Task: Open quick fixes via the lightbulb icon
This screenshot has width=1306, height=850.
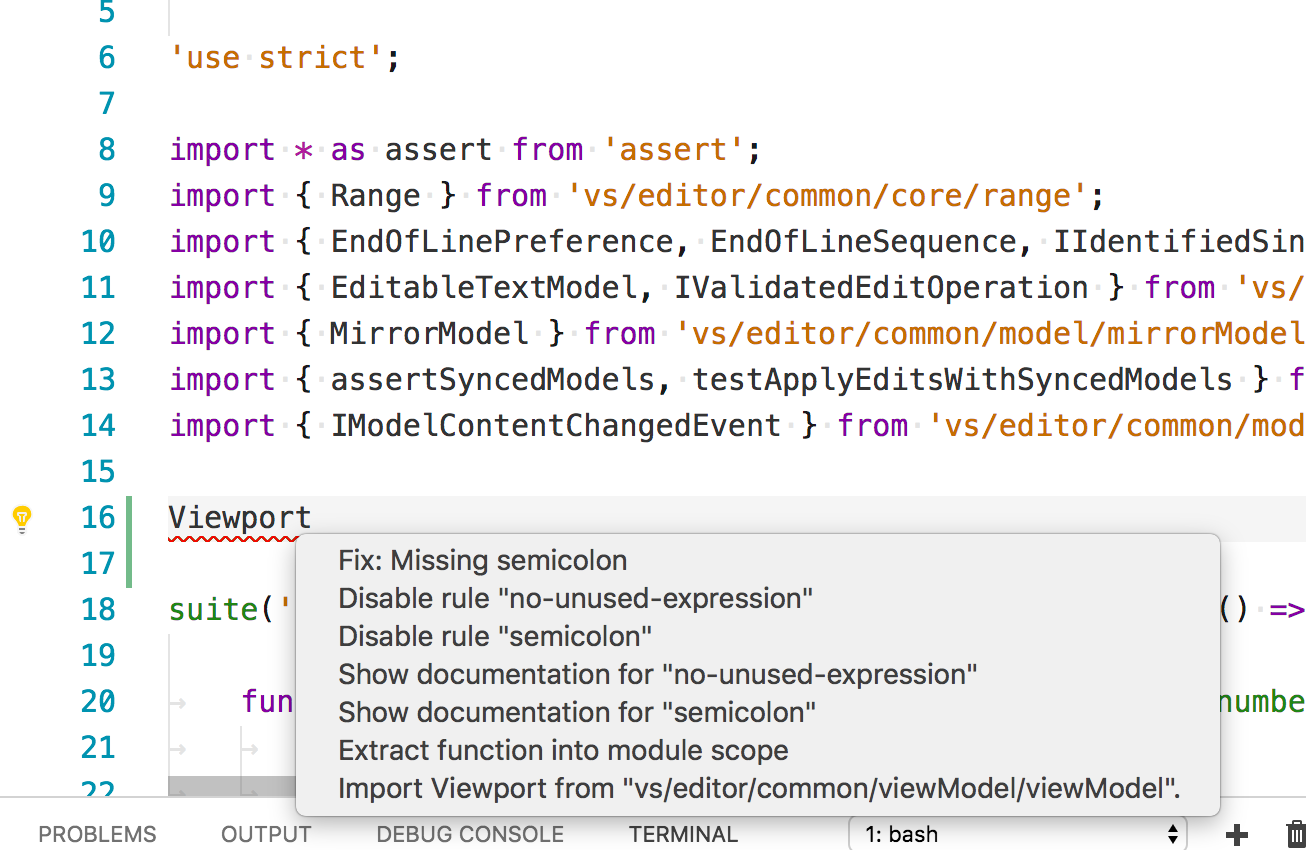Action: tap(21, 518)
